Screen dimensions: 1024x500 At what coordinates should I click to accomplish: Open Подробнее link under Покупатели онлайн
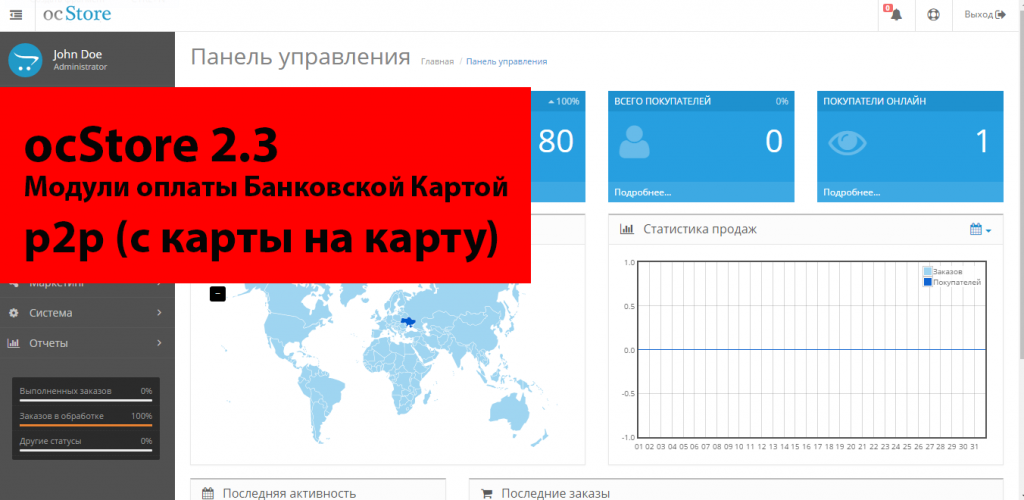click(x=852, y=193)
